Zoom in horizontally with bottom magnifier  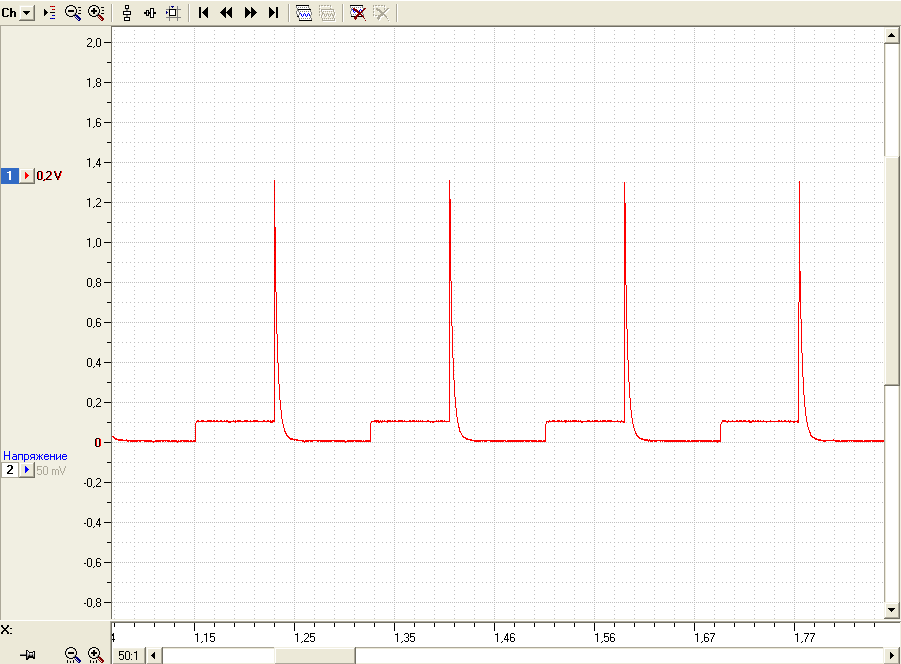tap(96, 654)
